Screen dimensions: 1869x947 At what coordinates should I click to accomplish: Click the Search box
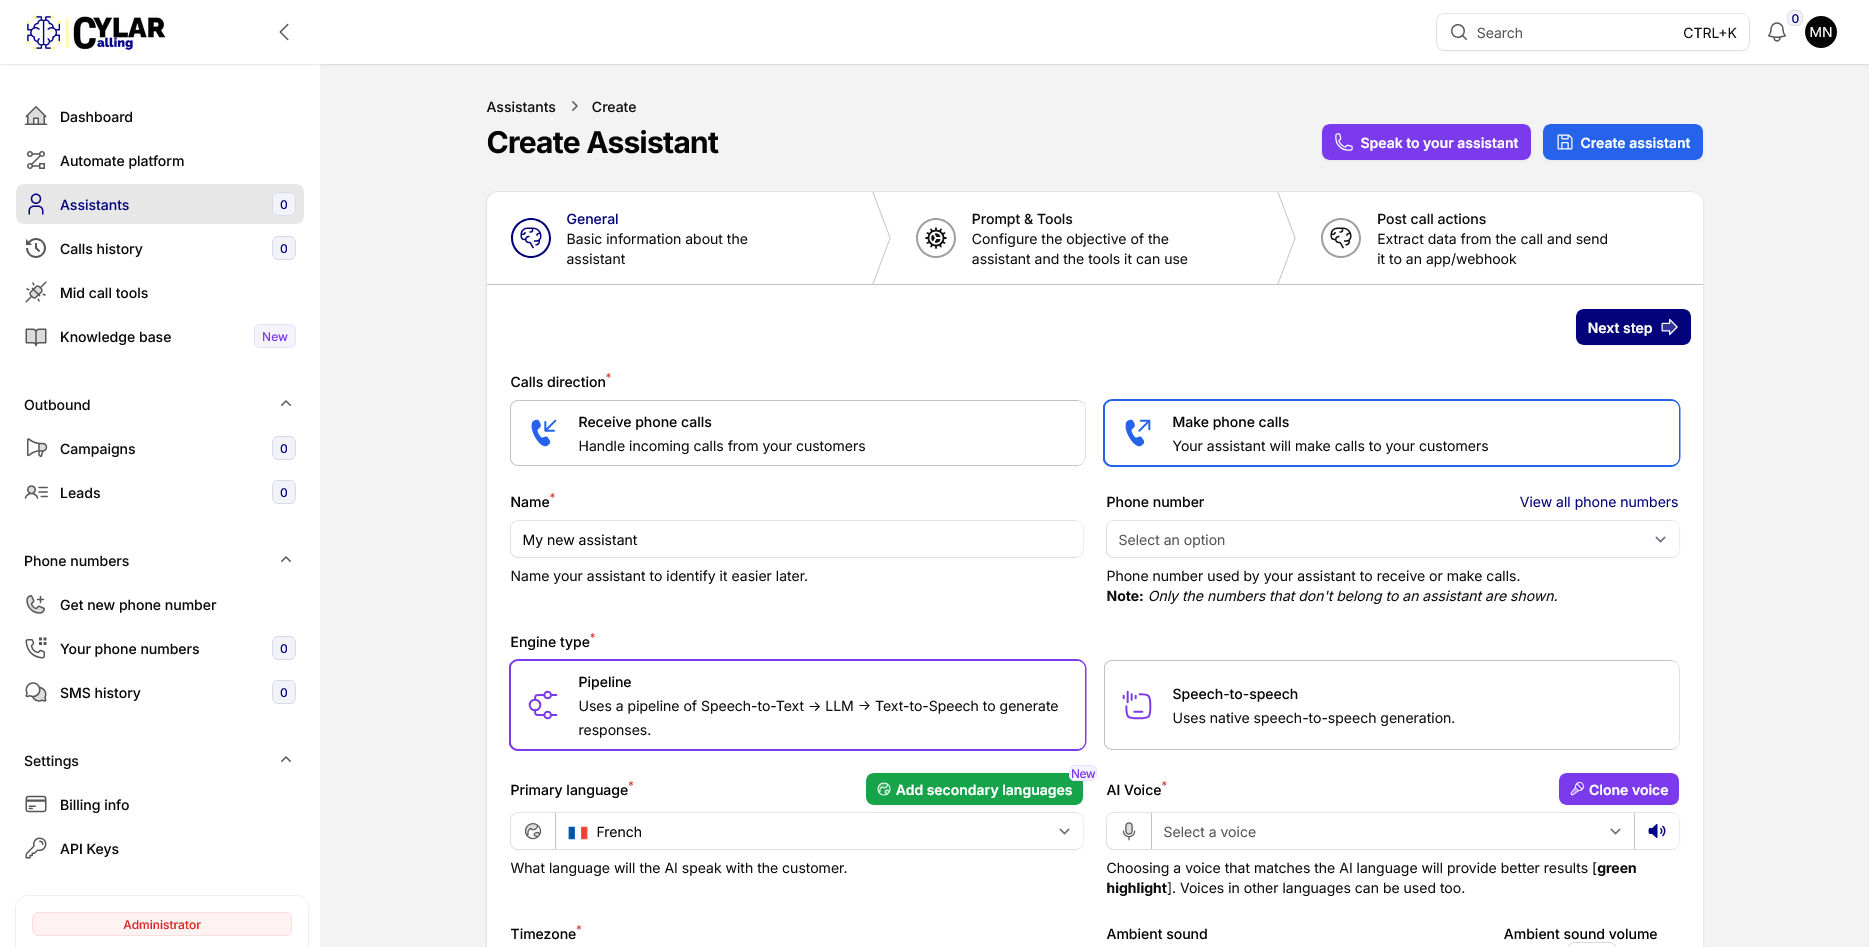coord(1592,32)
